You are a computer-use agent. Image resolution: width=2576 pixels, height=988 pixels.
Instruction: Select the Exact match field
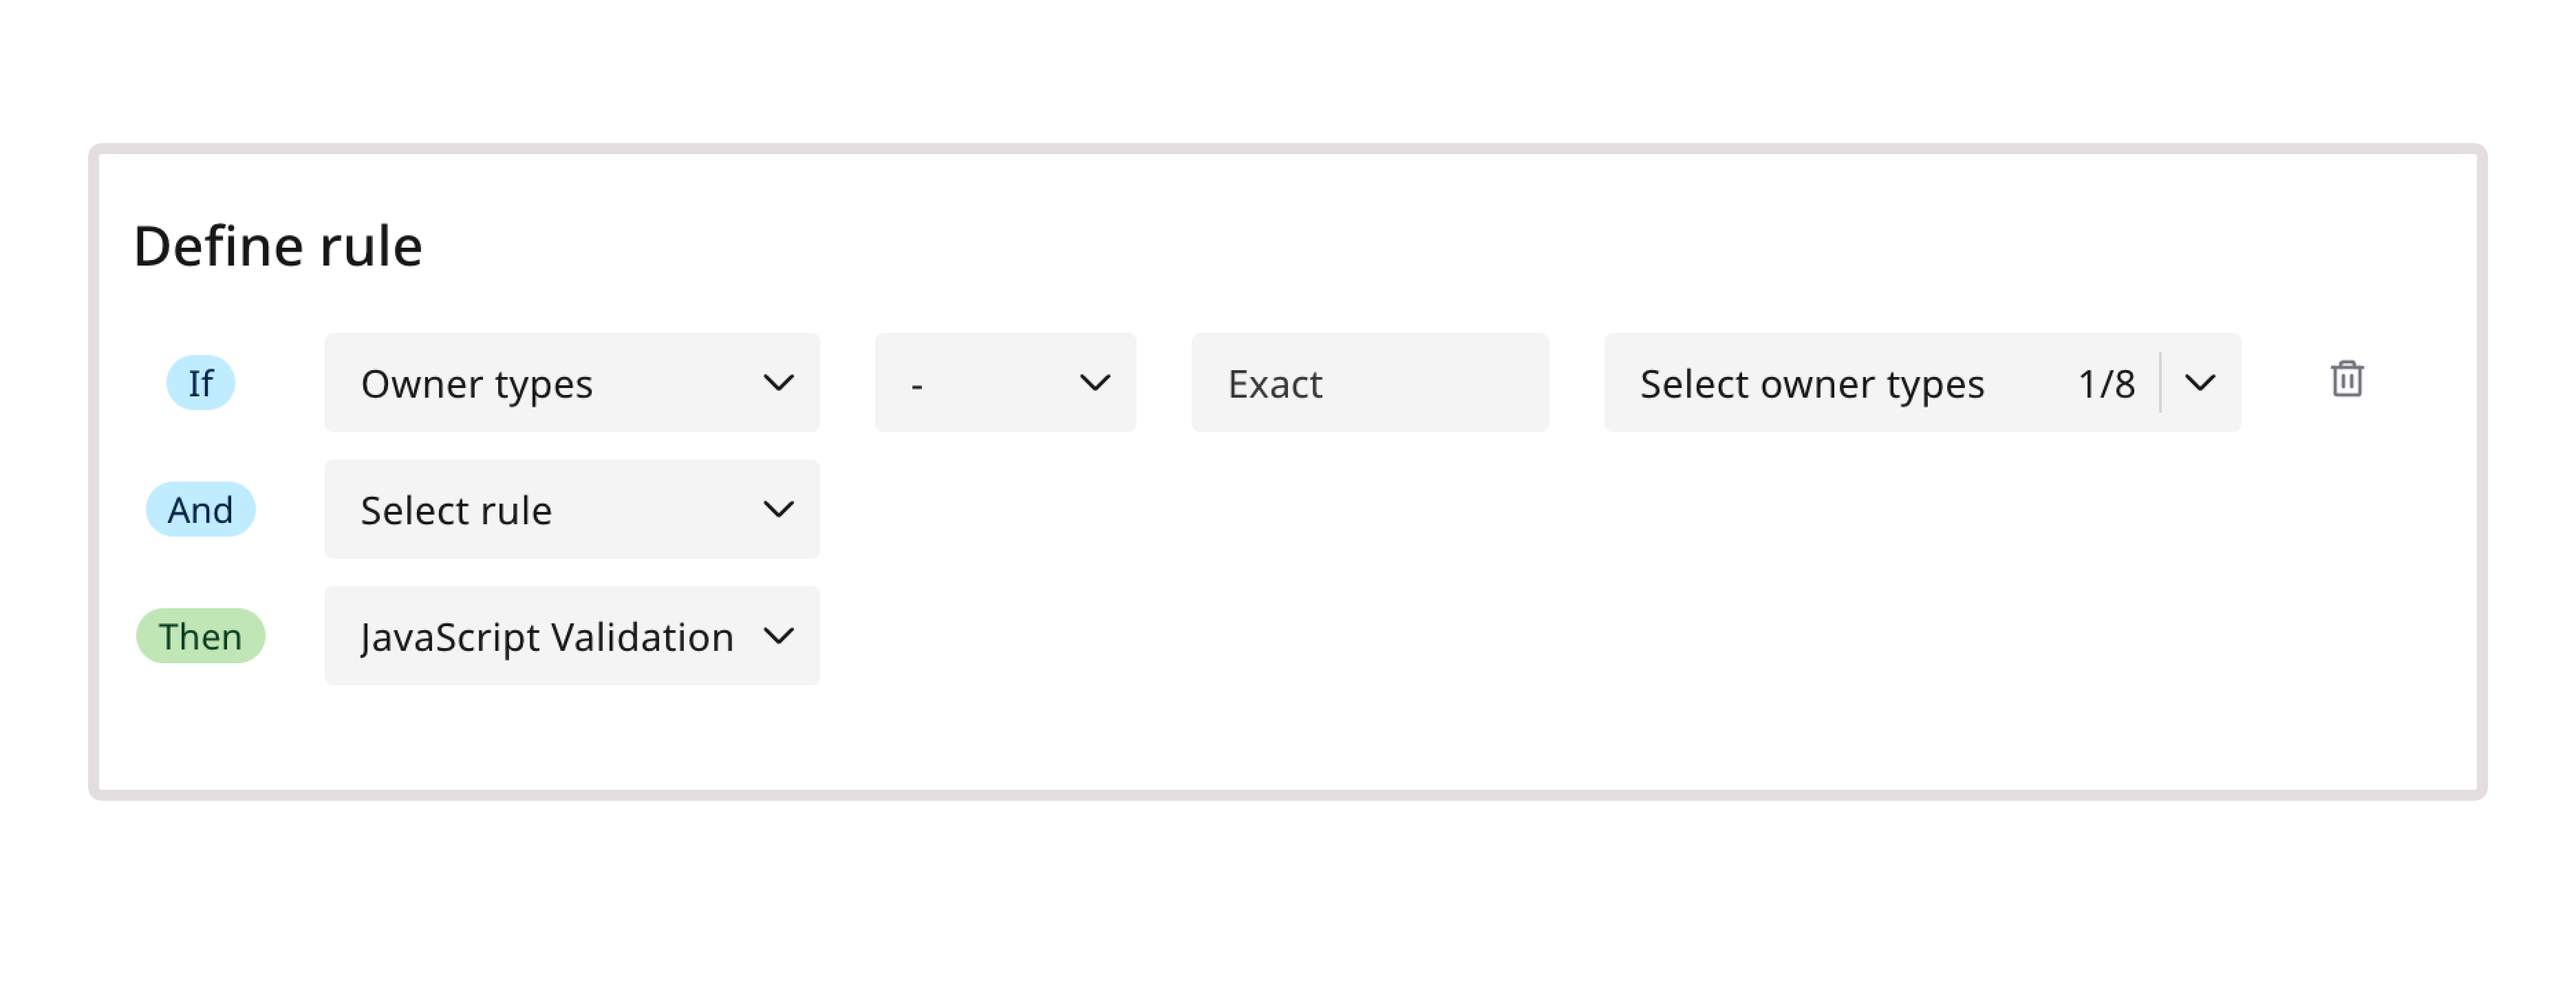[1370, 382]
